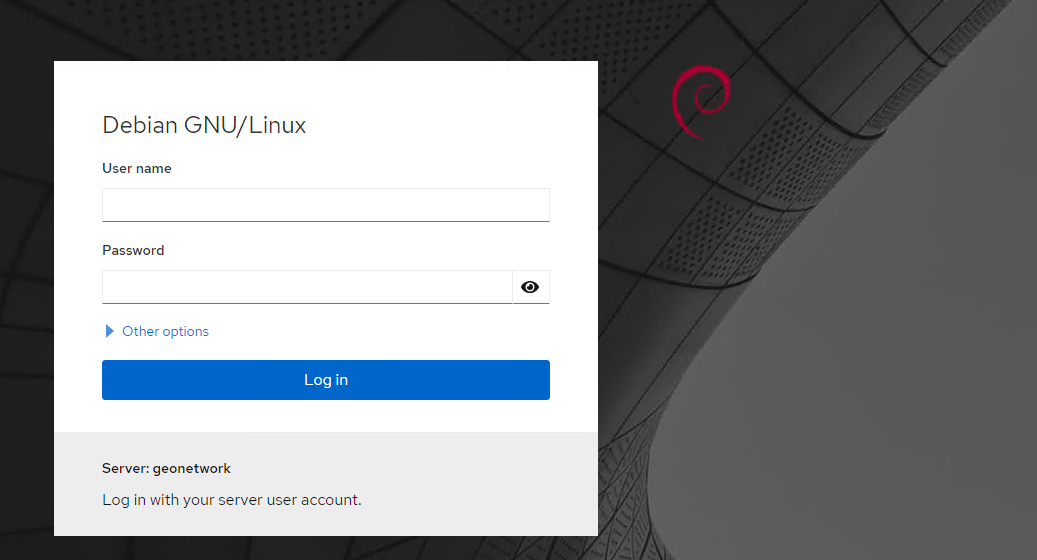Click the red Debian swirl logo
Screen dimensions: 1037x560
pos(701,101)
